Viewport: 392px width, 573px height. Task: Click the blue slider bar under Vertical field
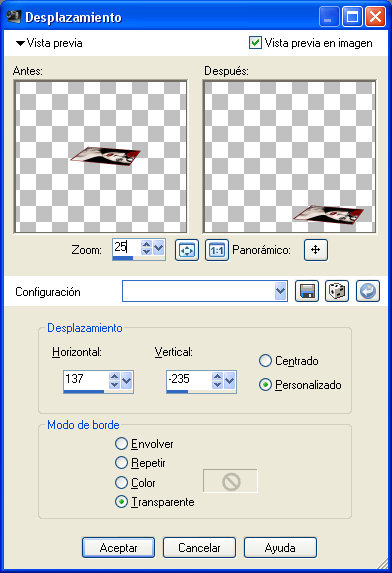click(177, 391)
